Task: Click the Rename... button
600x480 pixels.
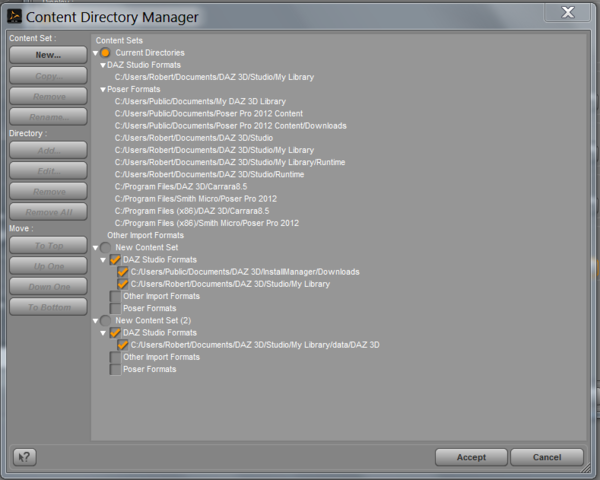Action: (48, 117)
